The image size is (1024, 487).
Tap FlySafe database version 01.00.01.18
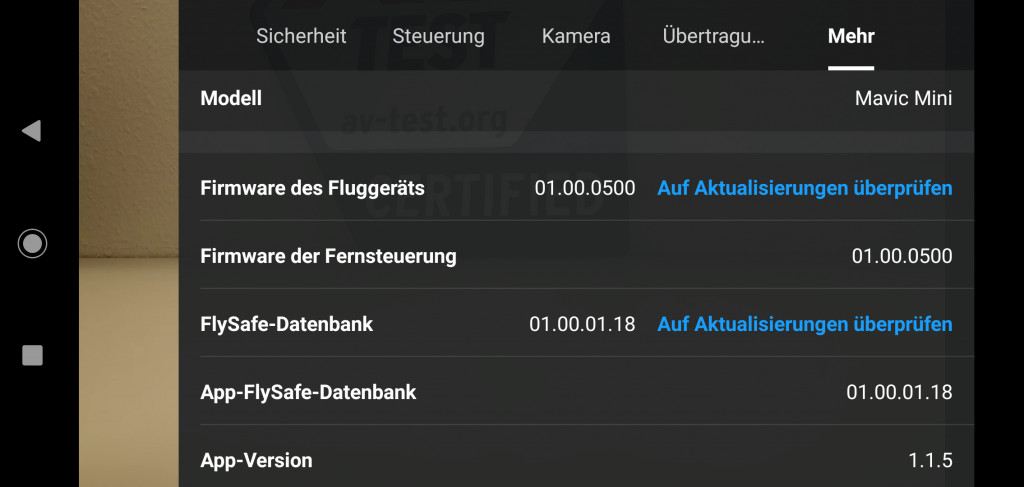point(582,324)
